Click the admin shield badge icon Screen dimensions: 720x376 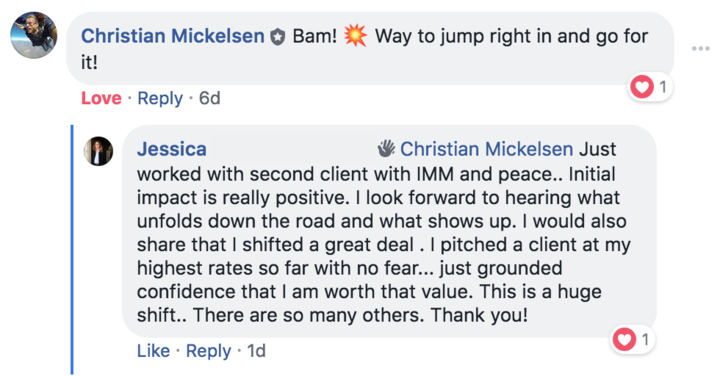pyautogui.click(x=277, y=37)
